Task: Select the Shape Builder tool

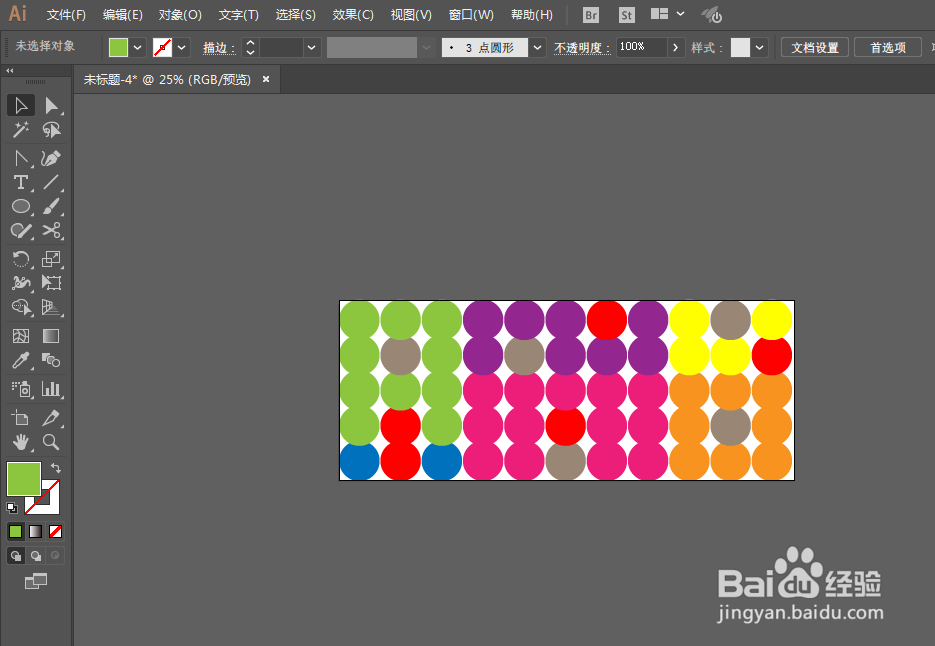Action: [x=21, y=307]
